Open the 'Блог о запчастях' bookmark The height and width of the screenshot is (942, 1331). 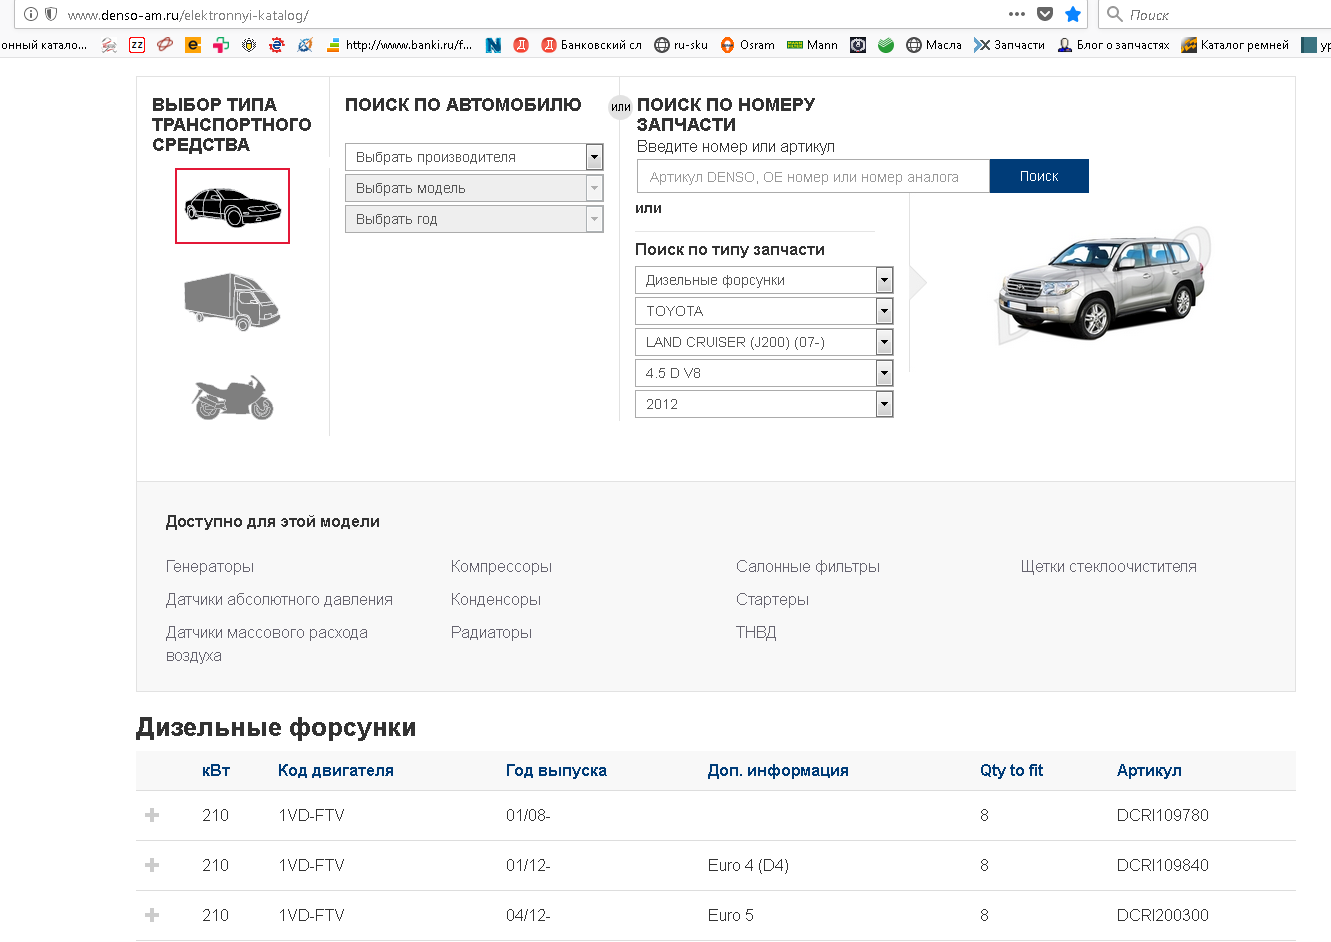(x=1113, y=45)
